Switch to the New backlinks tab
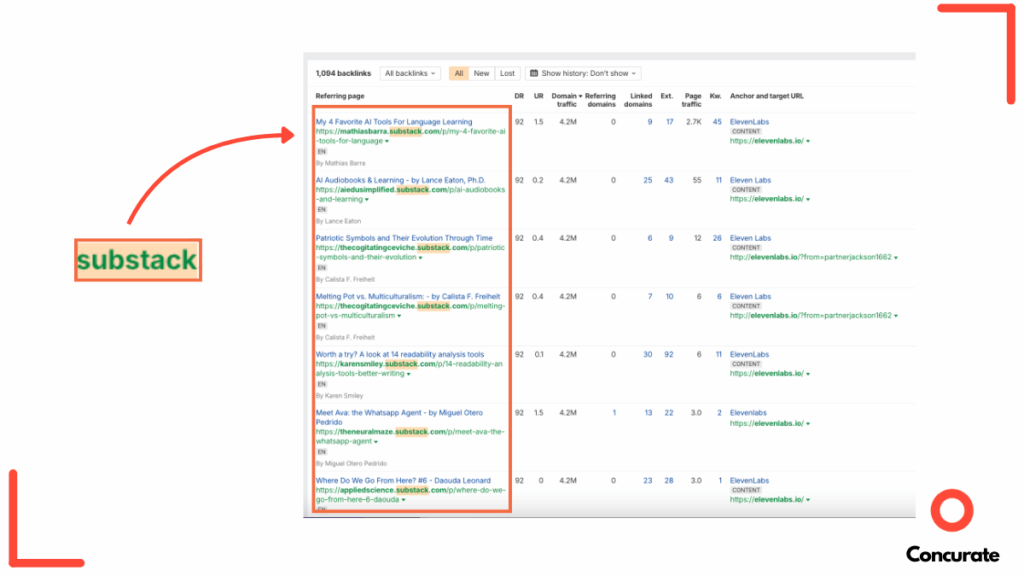The height and width of the screenshot is (576, 1024). pyautogui.click(x=481, y=73)
